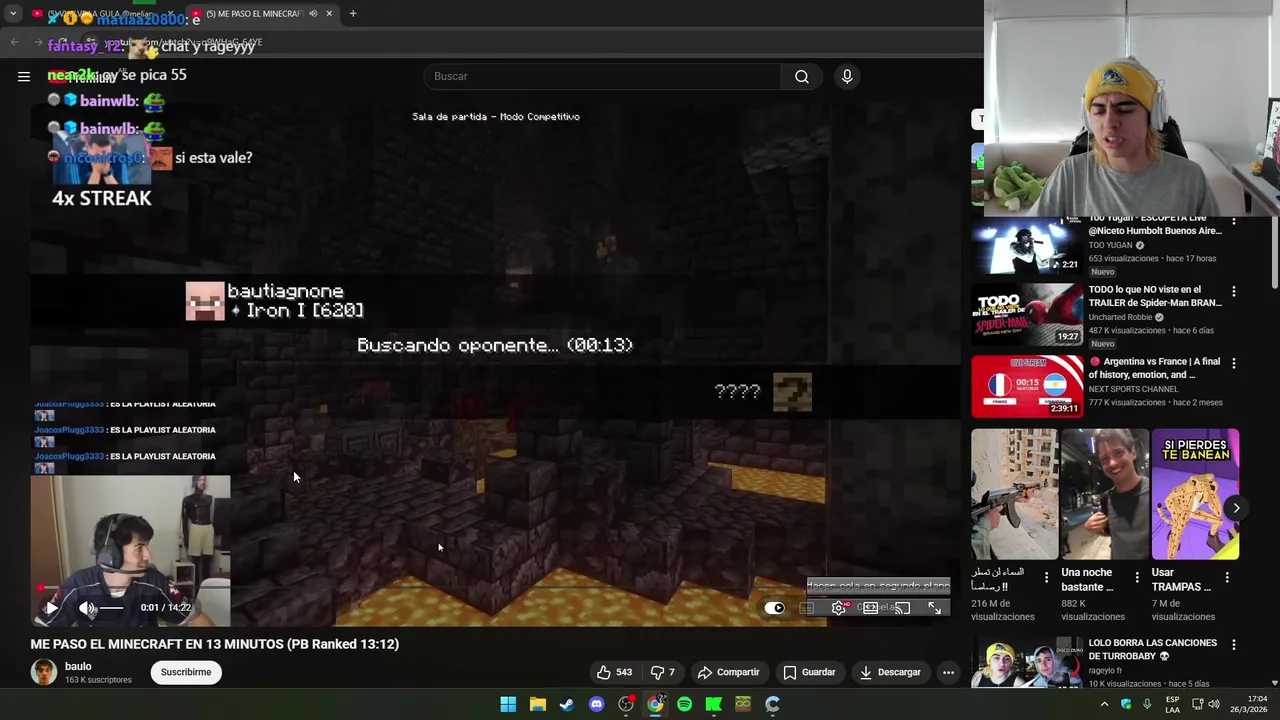1280x720 pixels.
Task: Play the video with the play button
Action: click(51, 607)
